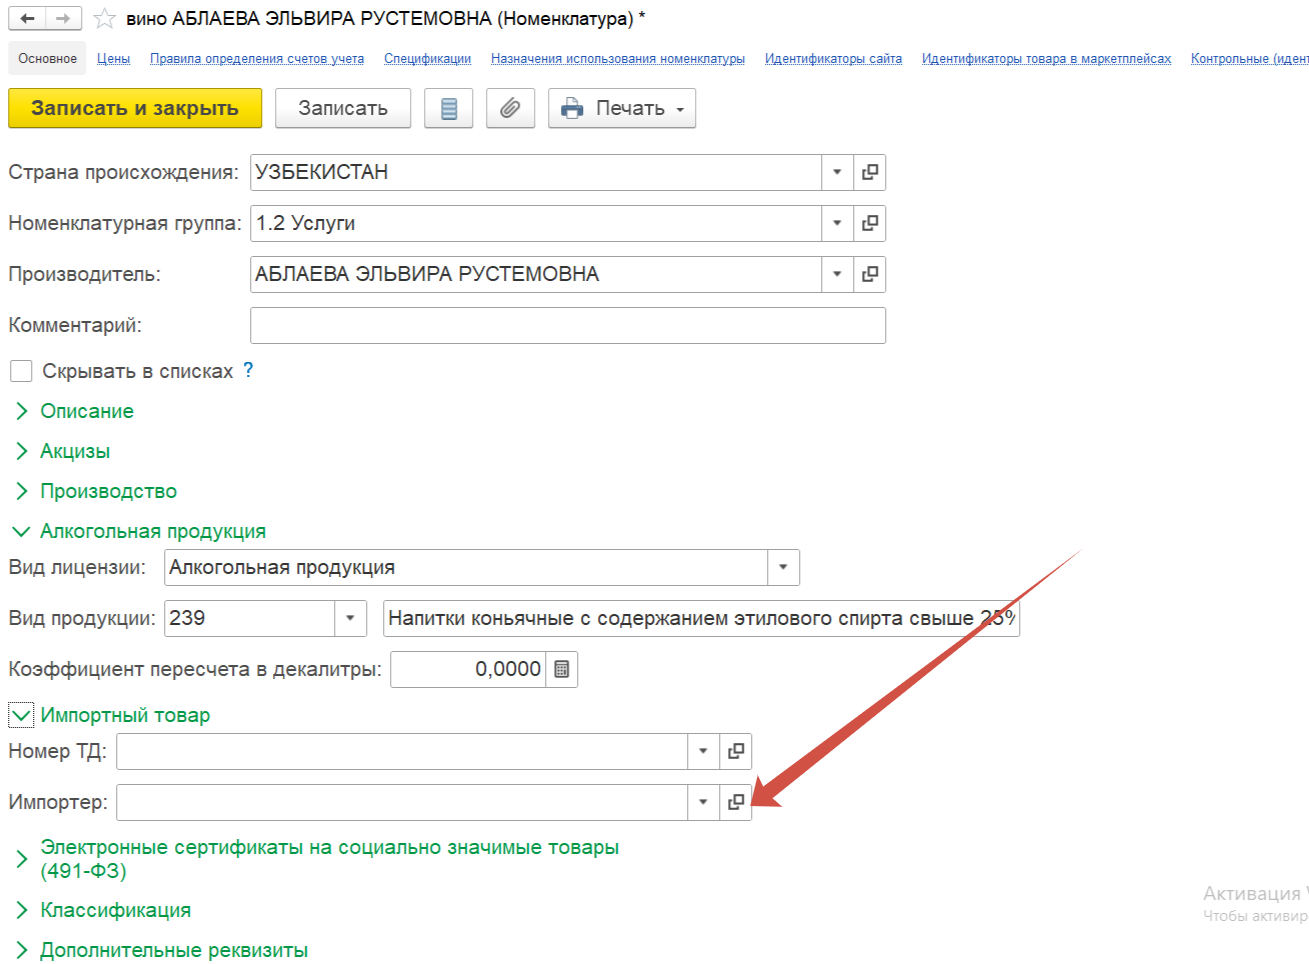This screenshot has height=964, width=1309.
Task: Open attached files via paperclip icon
Action: click(510, 108)
